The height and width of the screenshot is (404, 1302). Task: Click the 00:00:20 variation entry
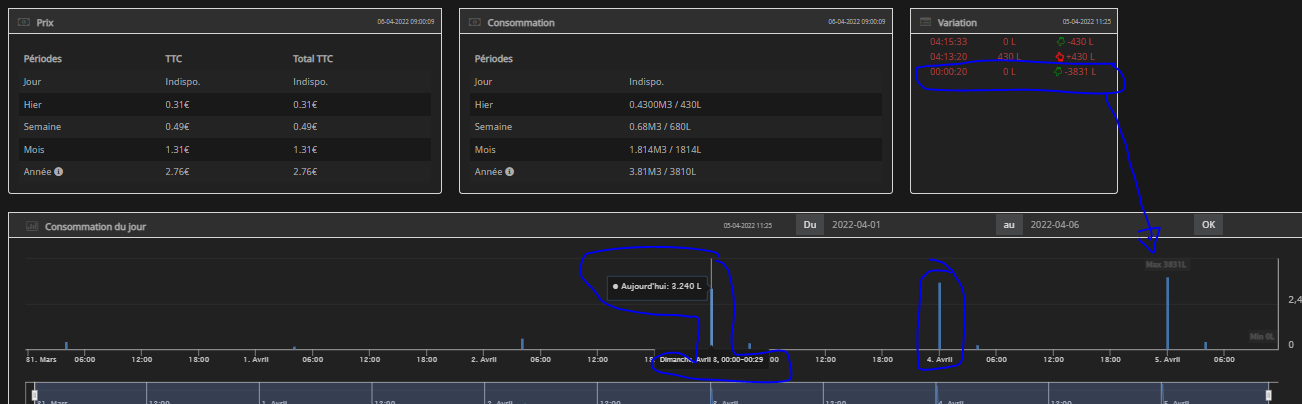(948, 72)
